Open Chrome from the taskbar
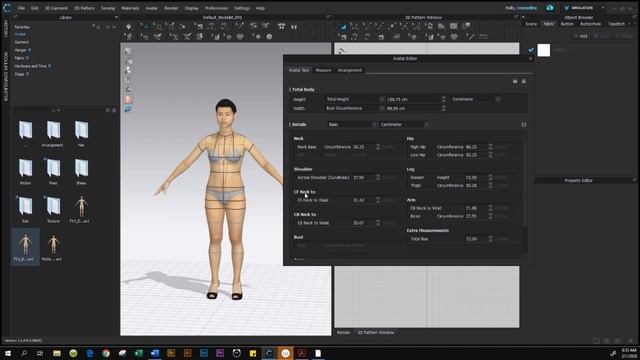 [106, 353]
